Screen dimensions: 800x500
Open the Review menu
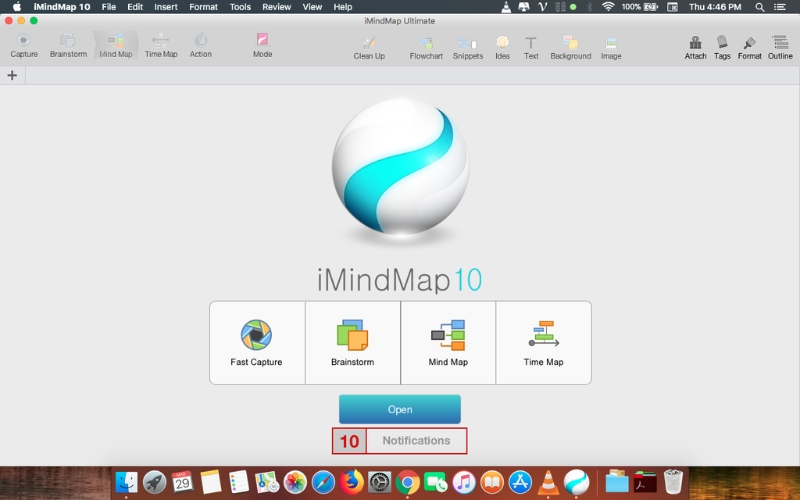click(276, 7)
